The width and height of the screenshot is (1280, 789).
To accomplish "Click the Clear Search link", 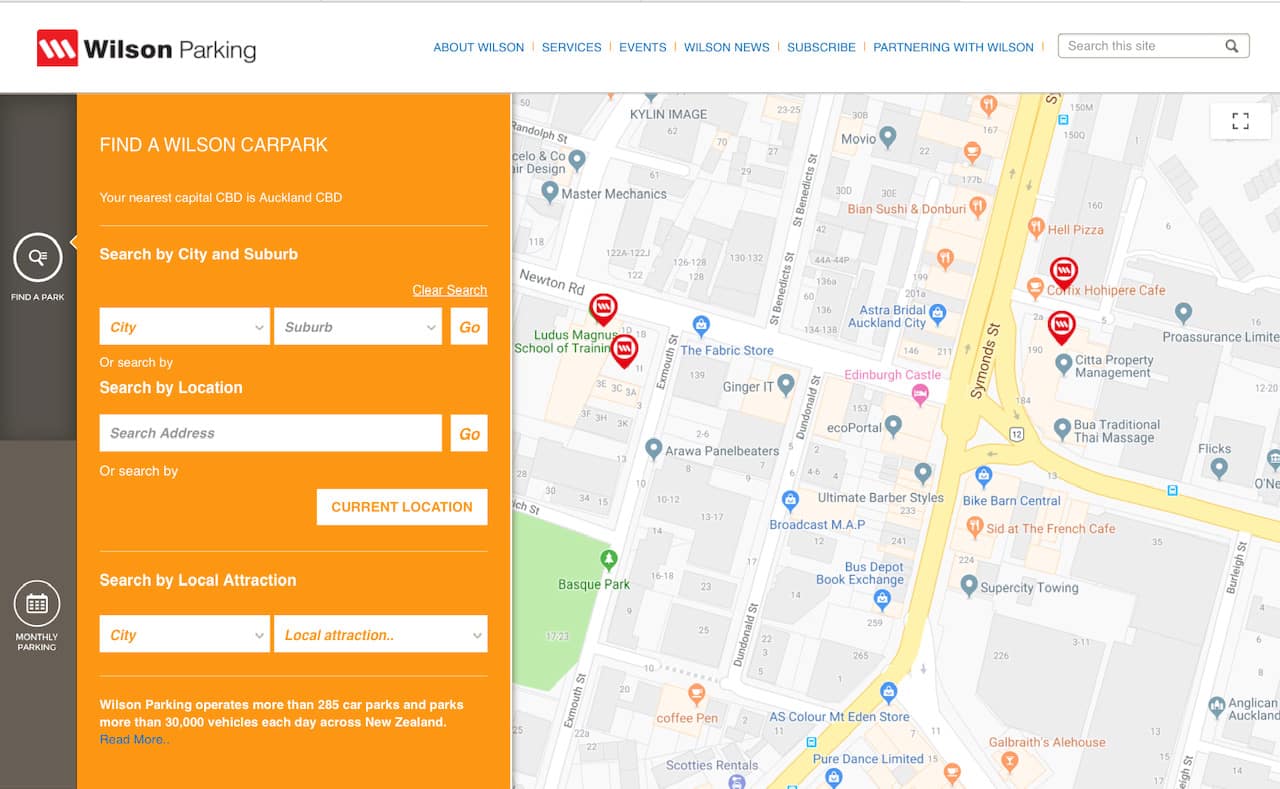I will point(450,290).
